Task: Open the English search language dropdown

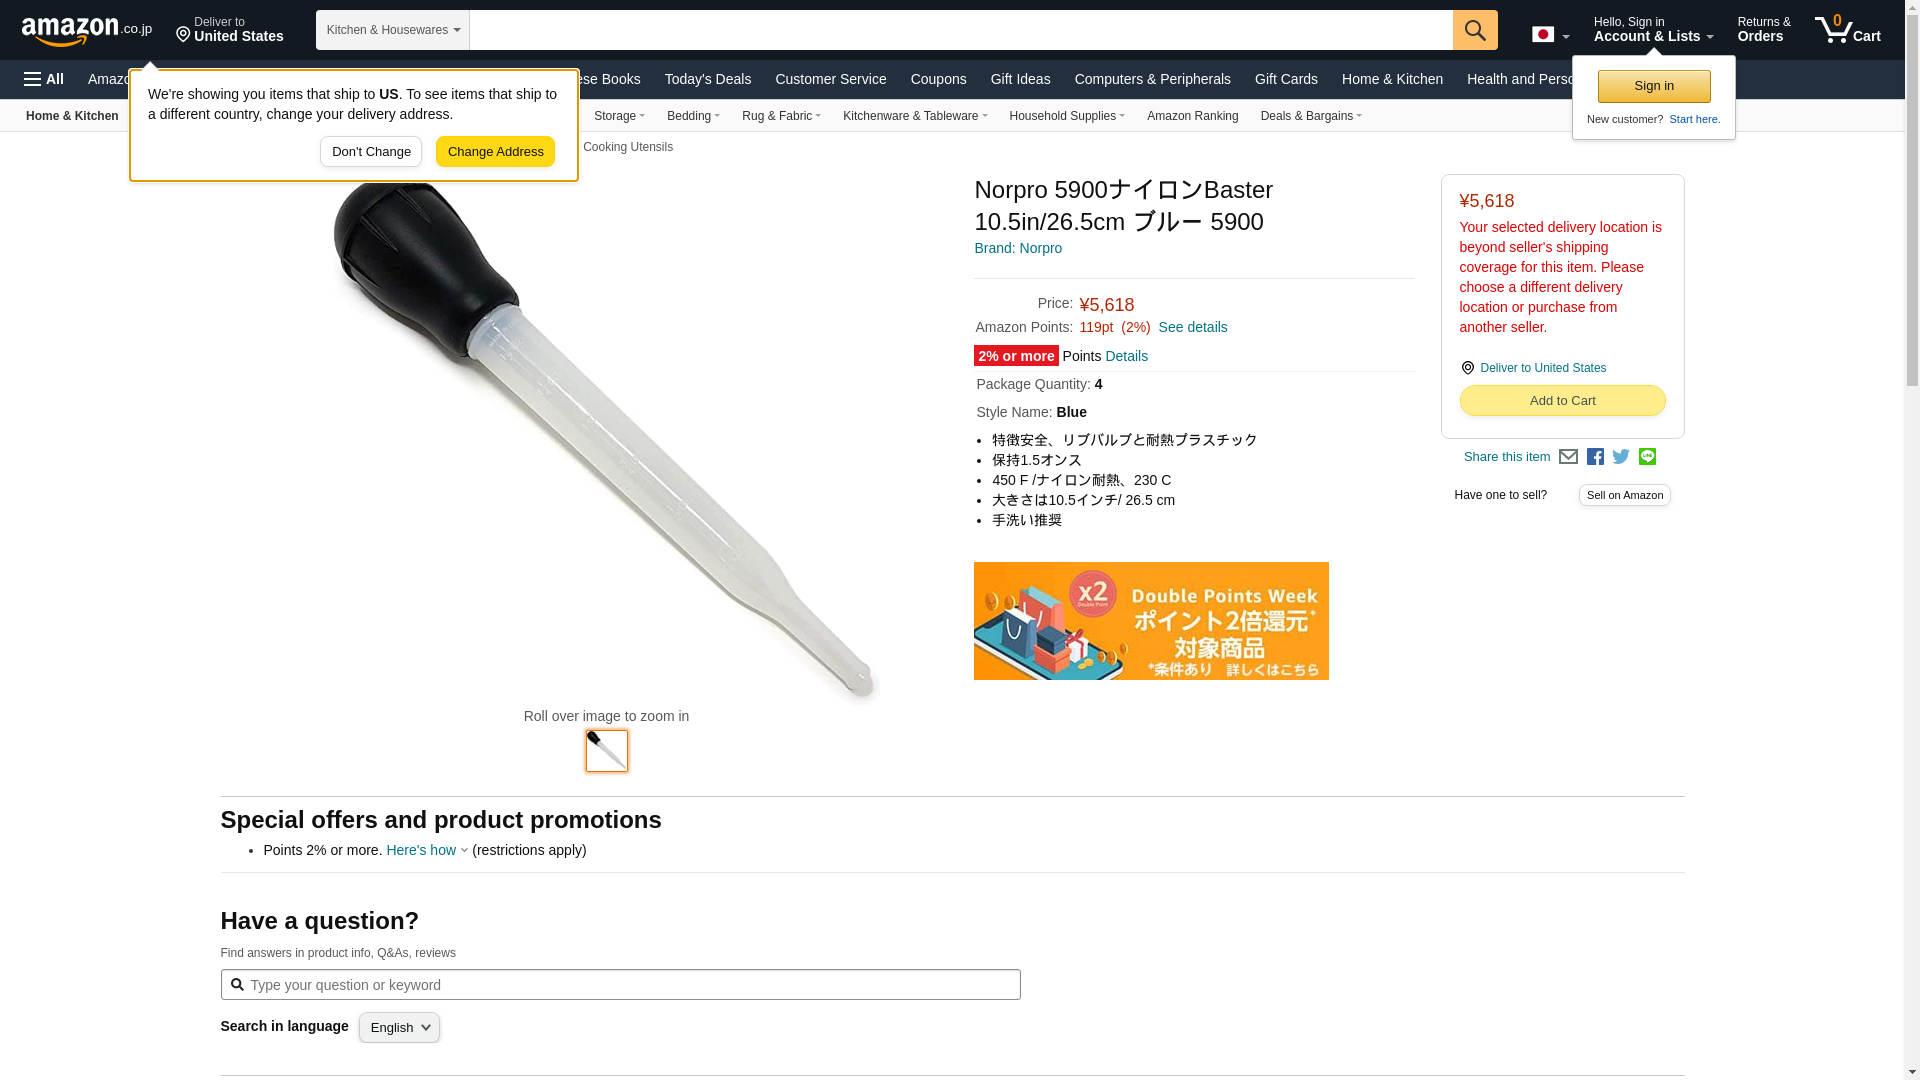Action: [x=399, y=1028]
